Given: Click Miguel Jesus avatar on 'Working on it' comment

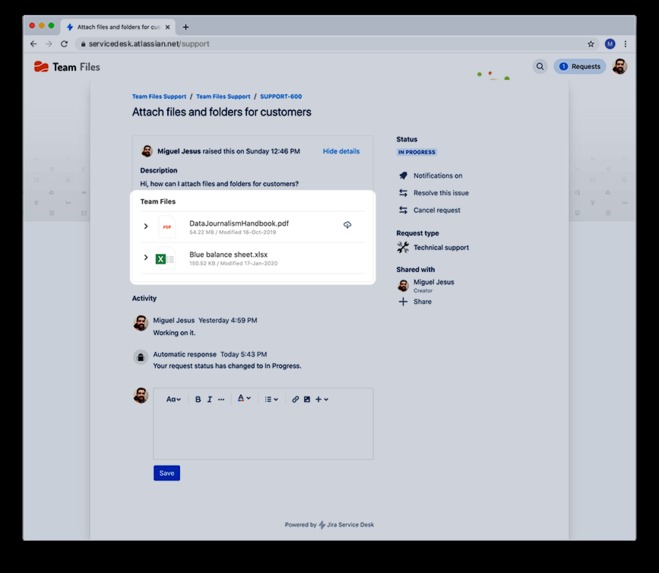Looking at the screenshot, I should click(141, 323).
